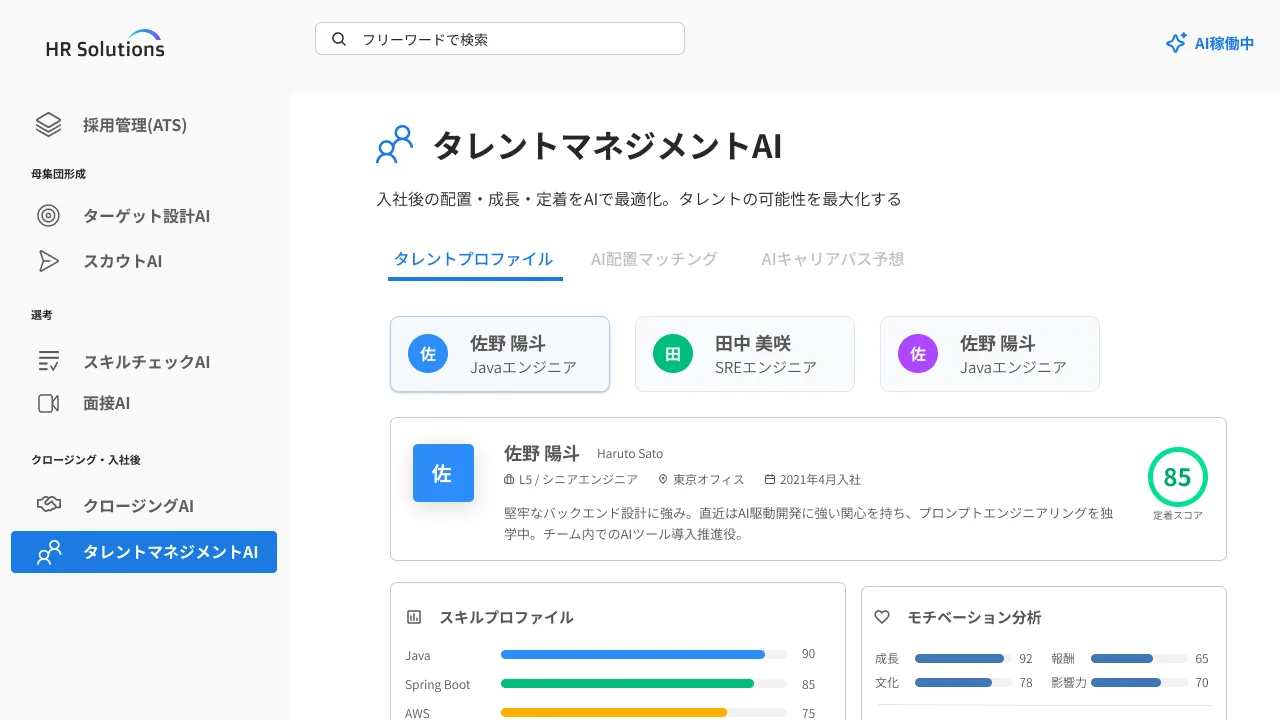Click the heart icon beside モチベーション分析

tap(882, 617)
